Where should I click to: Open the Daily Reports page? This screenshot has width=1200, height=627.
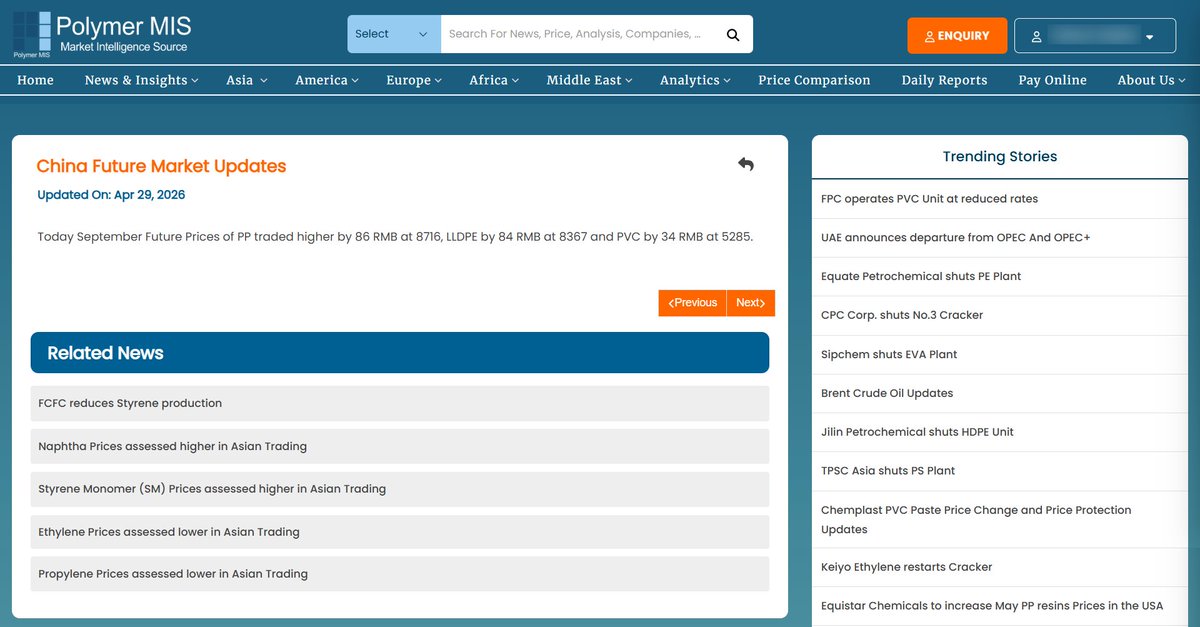pos(944,80)
